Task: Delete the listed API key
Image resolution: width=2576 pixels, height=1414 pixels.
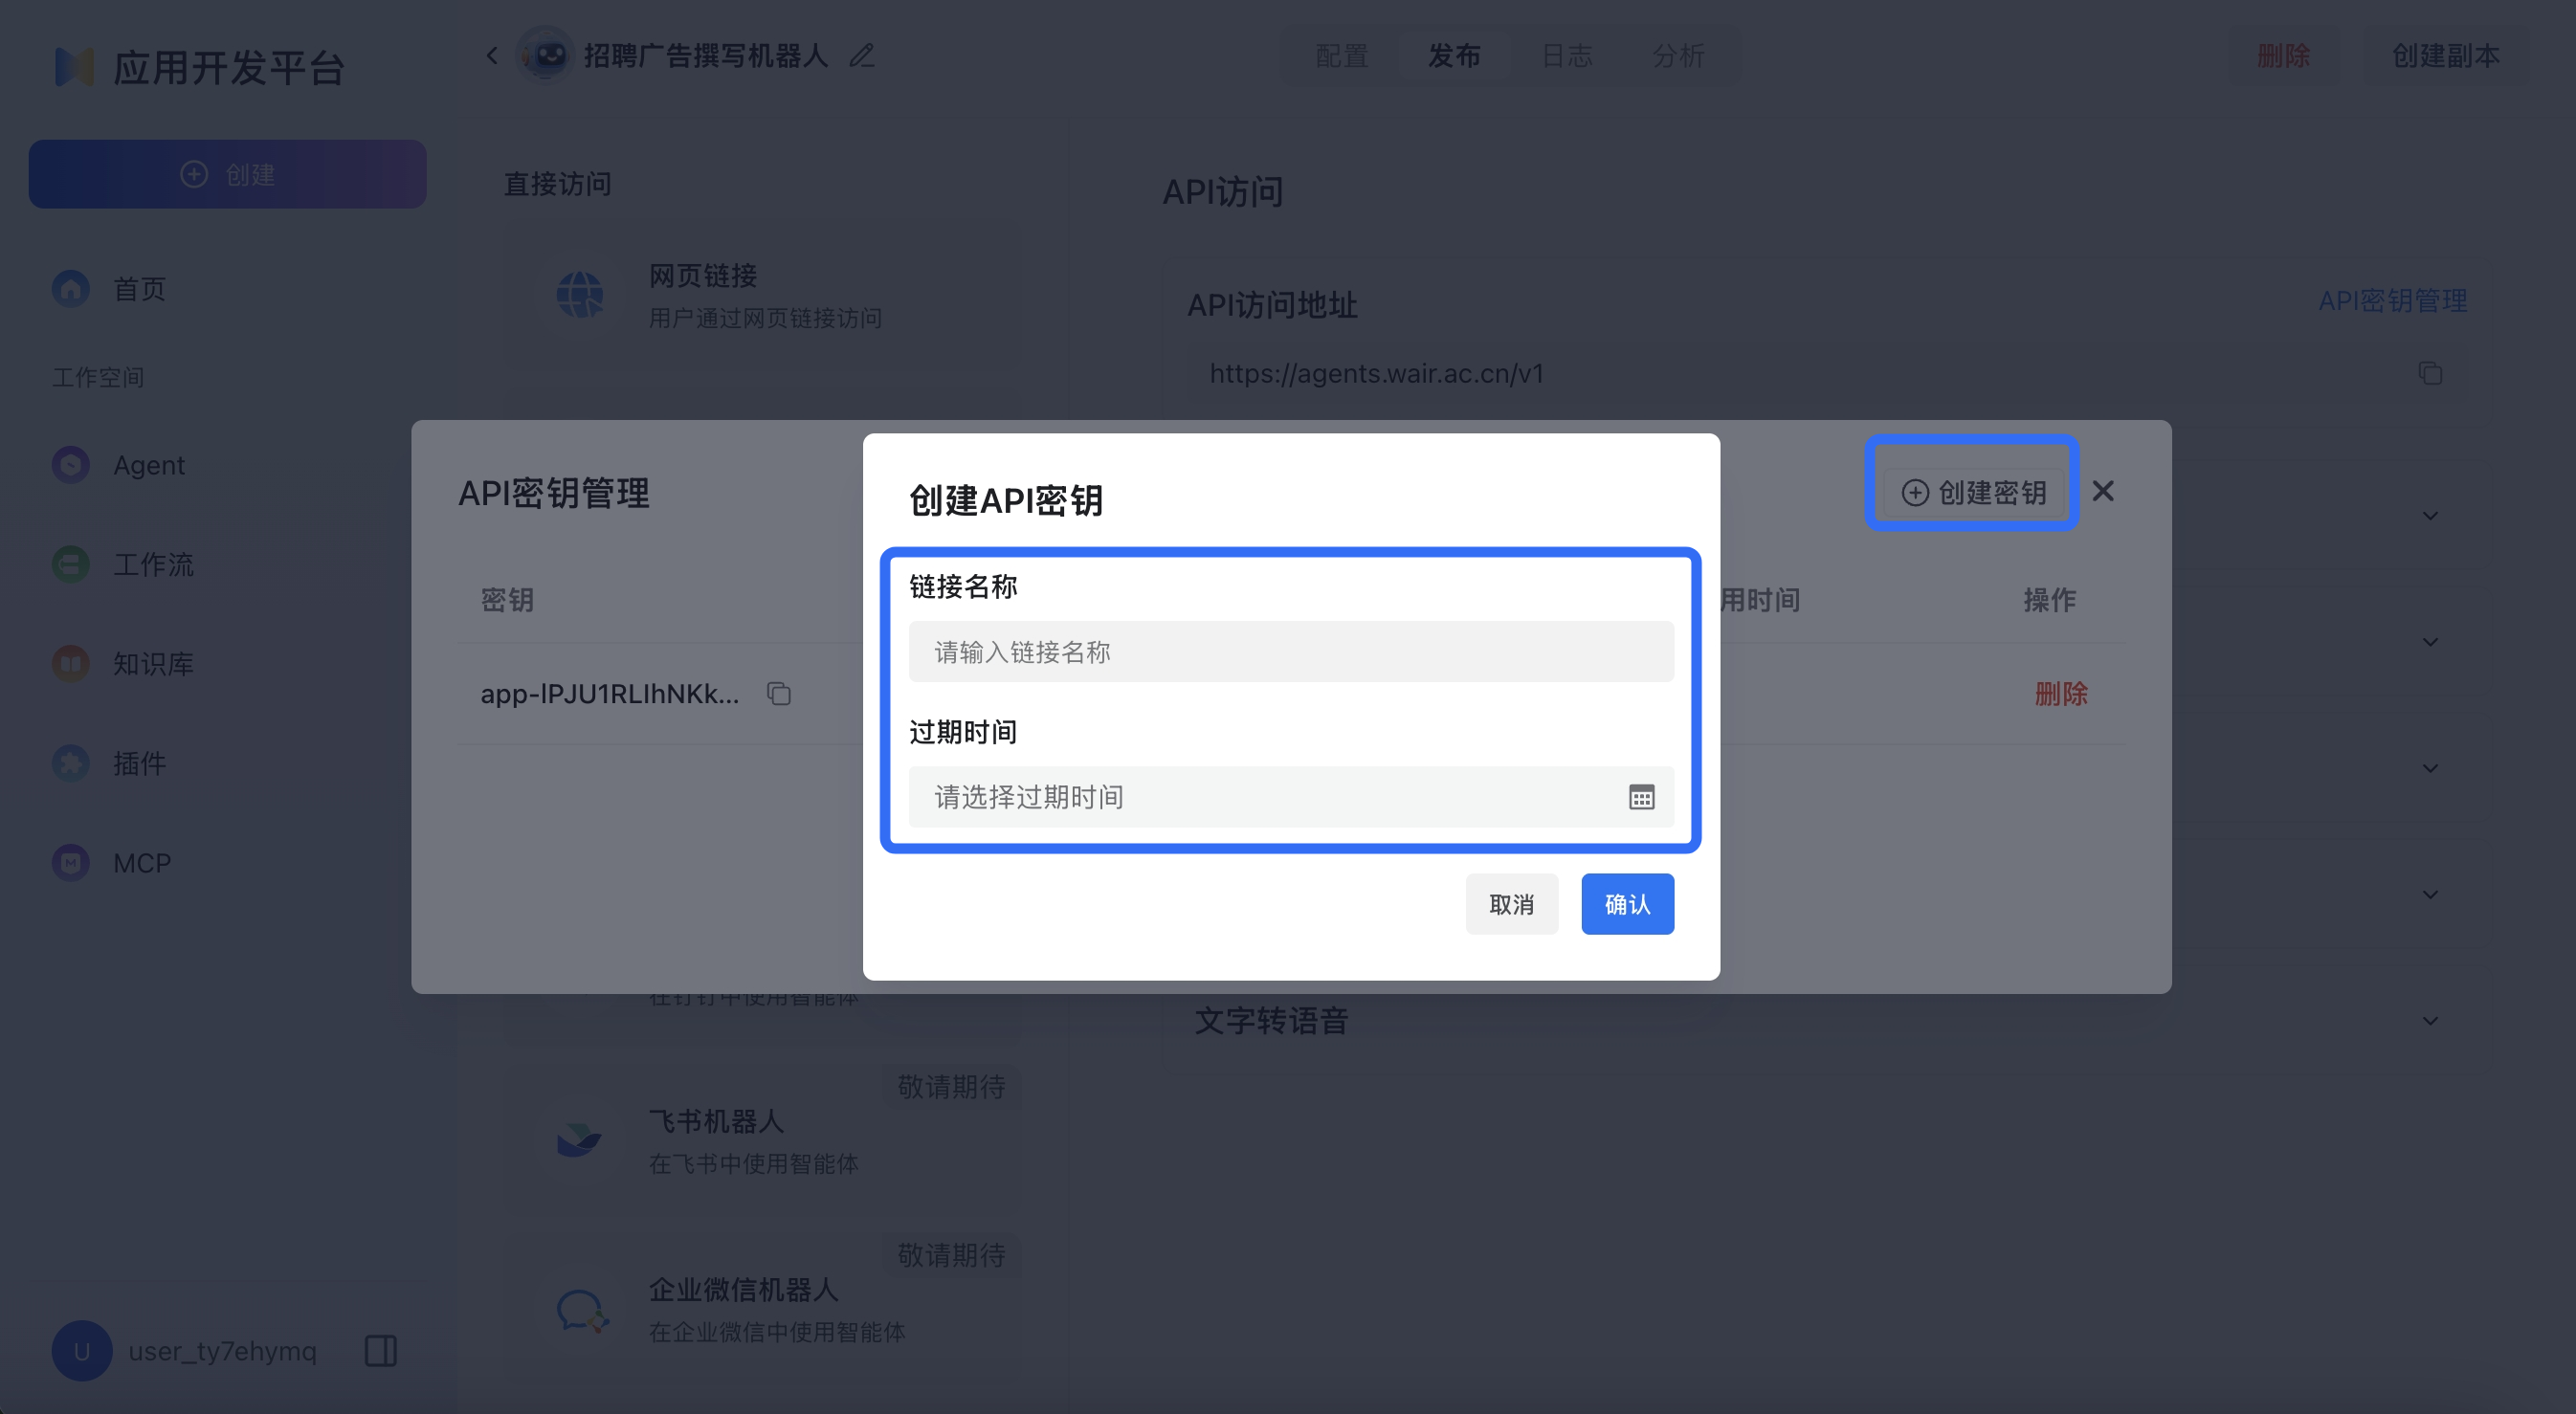Action: tap(2060, 693)
